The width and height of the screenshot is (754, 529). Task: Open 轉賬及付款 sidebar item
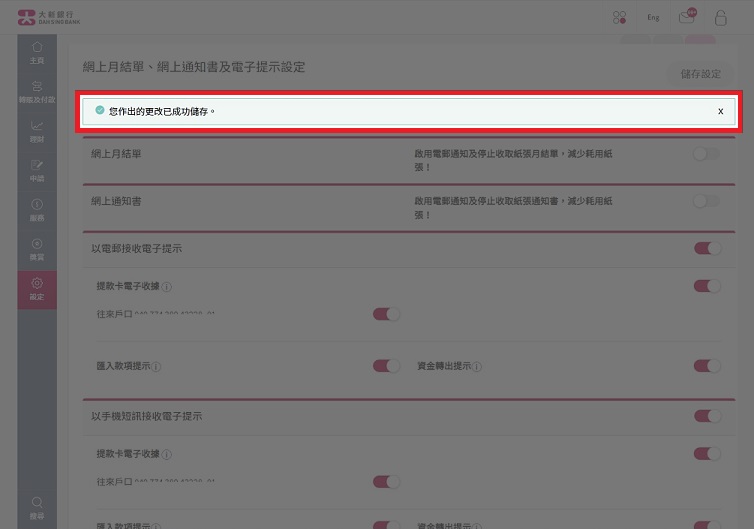(x=37, y=92)
